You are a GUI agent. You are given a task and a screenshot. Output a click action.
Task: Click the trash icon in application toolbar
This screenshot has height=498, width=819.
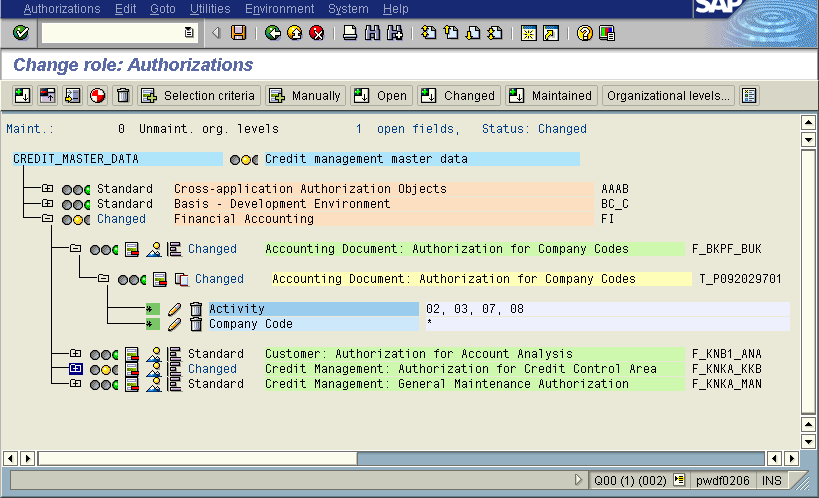tap(123, 96)
